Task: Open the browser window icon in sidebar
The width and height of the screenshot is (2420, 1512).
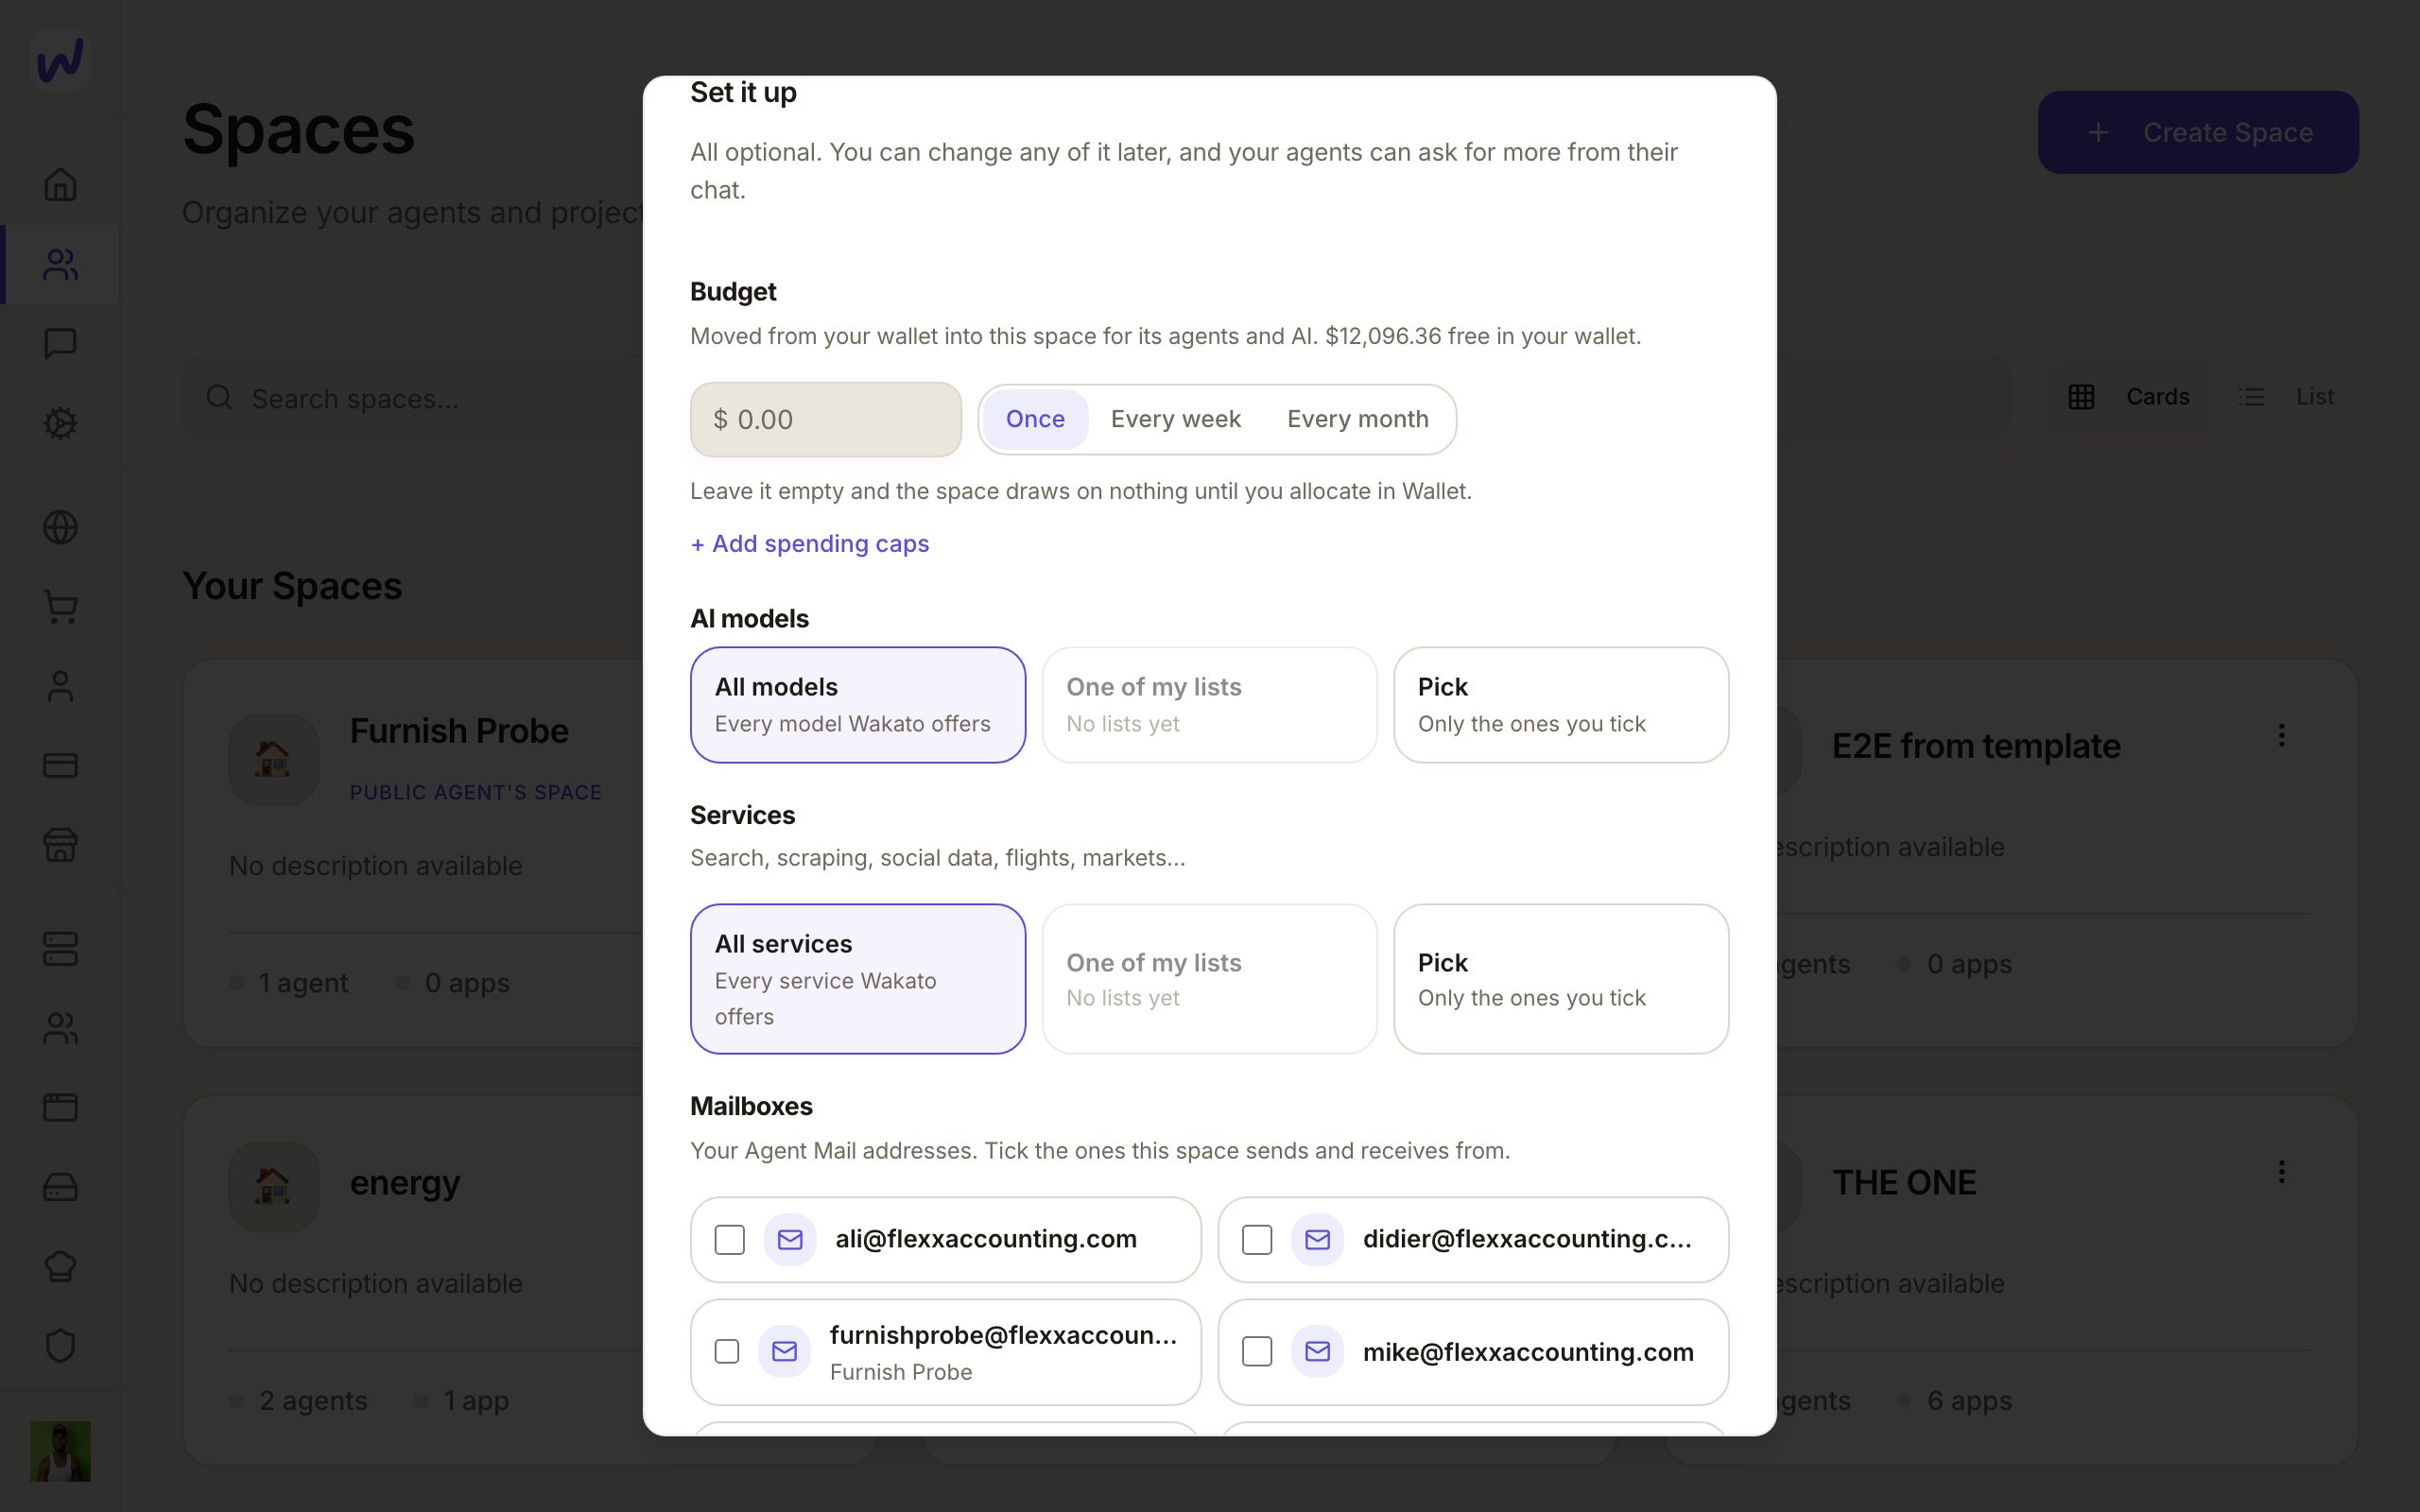Action: click(60, 1107)
